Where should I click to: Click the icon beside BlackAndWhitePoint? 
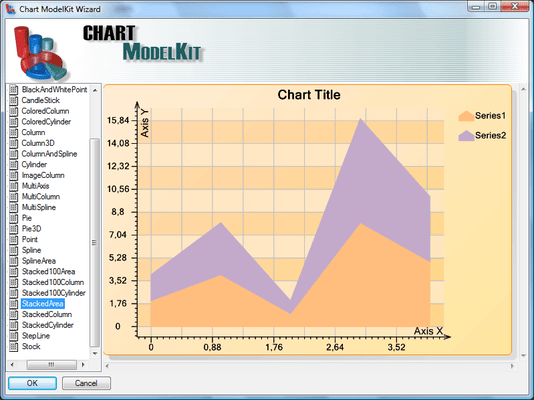click(14, 90)
